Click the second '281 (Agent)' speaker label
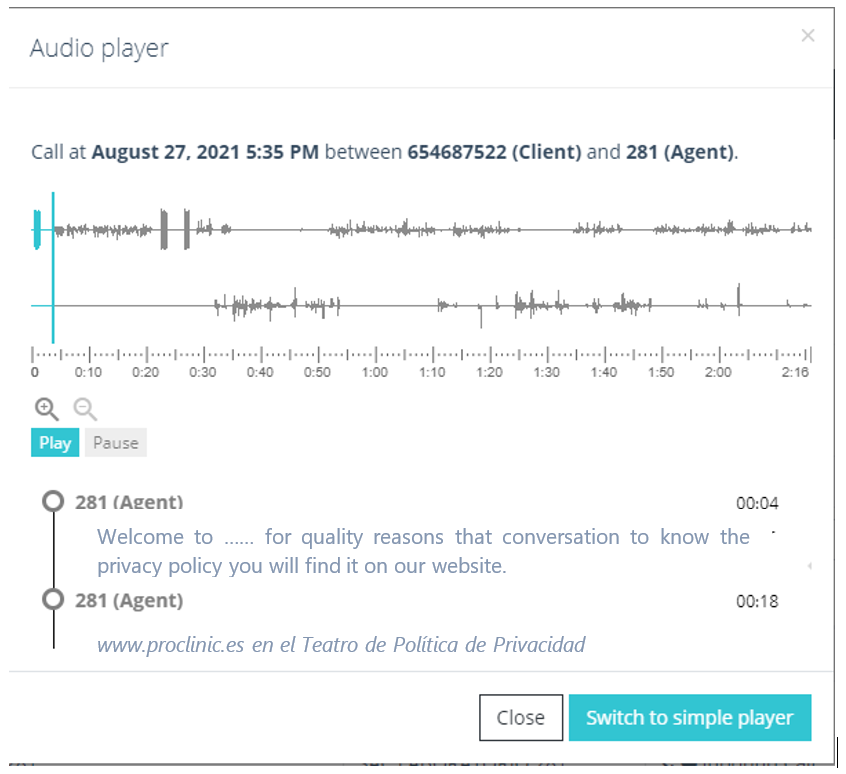 point(129,600)
